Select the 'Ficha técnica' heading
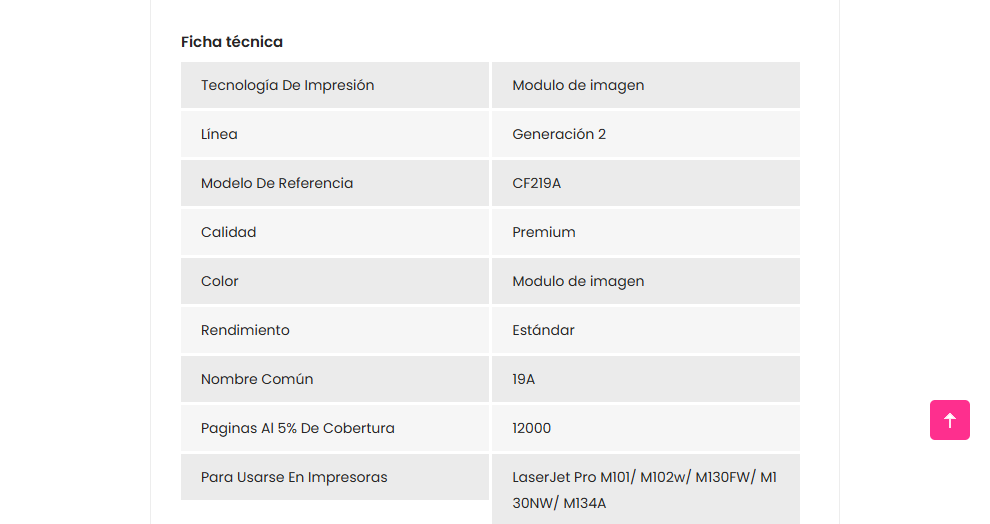This screenshot has height=524, width=990. (232, 42)
